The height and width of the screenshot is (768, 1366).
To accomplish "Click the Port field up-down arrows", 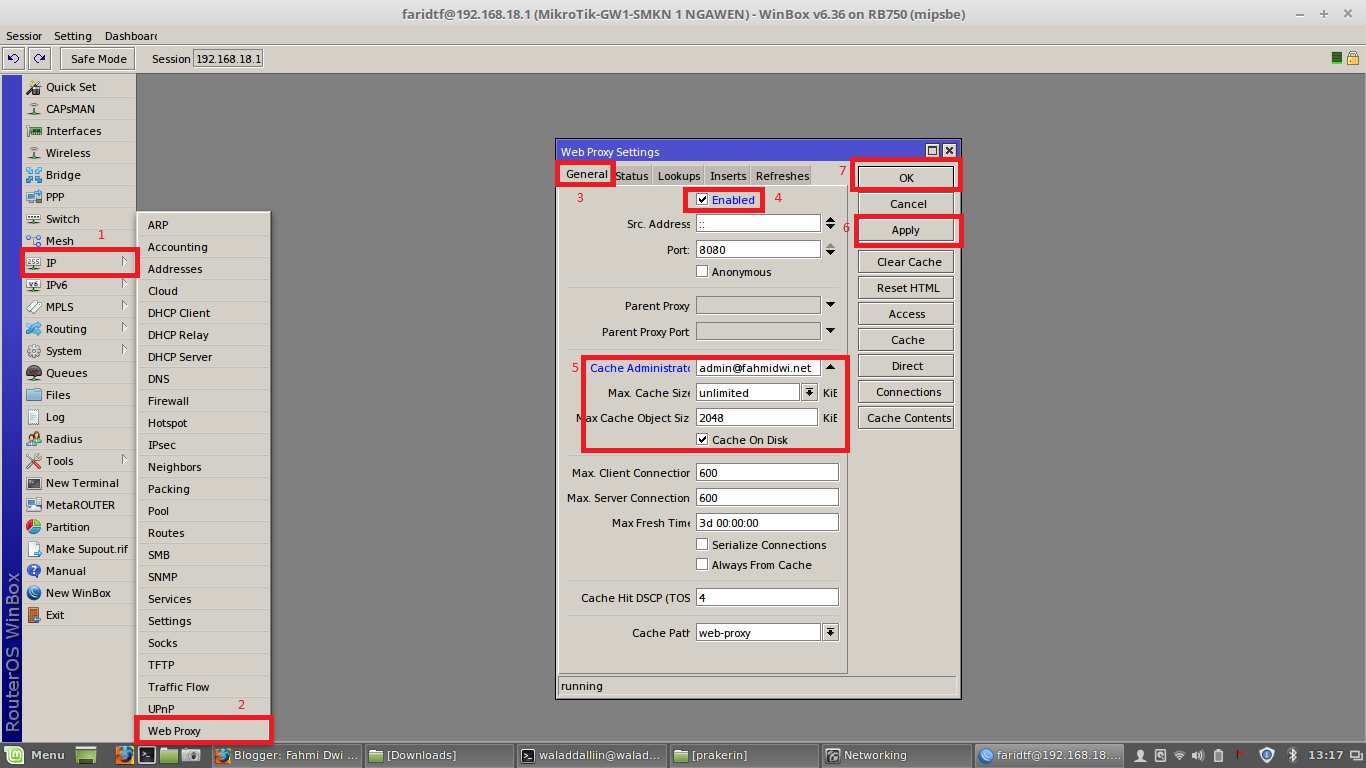I will click(830, 250).
